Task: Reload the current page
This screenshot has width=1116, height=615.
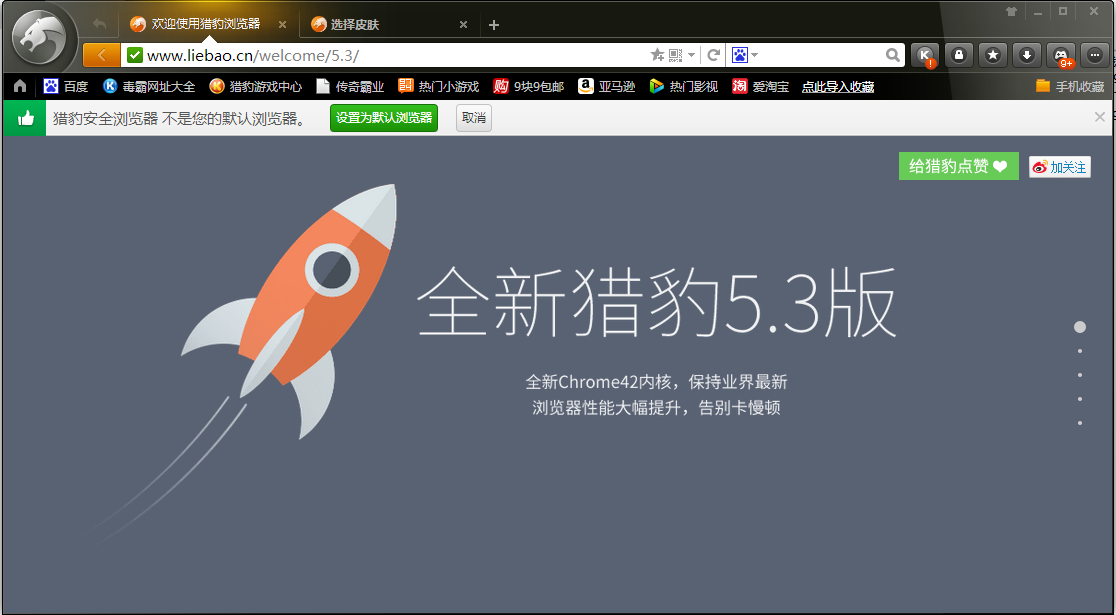Action: click(713, 54)
